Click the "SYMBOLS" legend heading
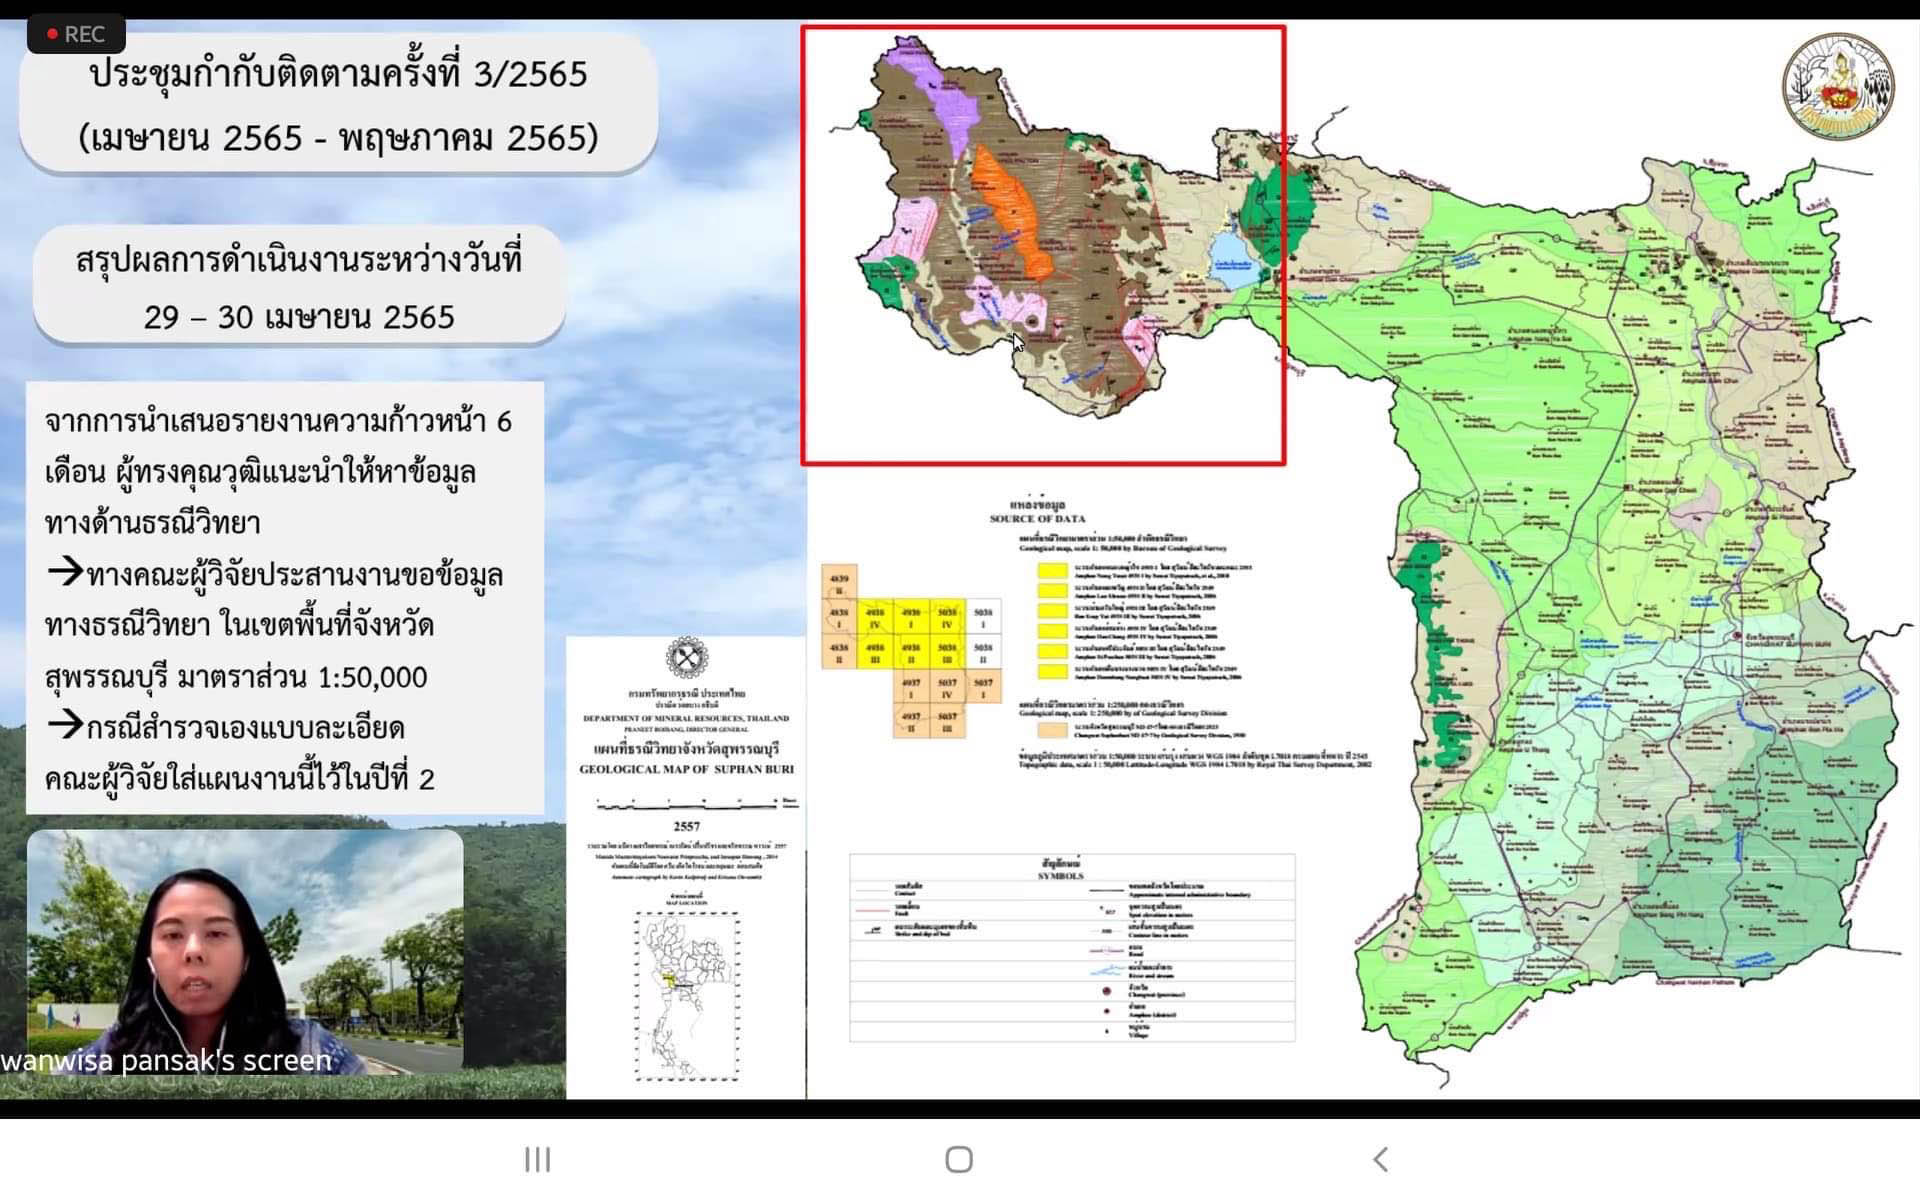Screen dimensions: 1920x1200 (x=1060, y=876)
